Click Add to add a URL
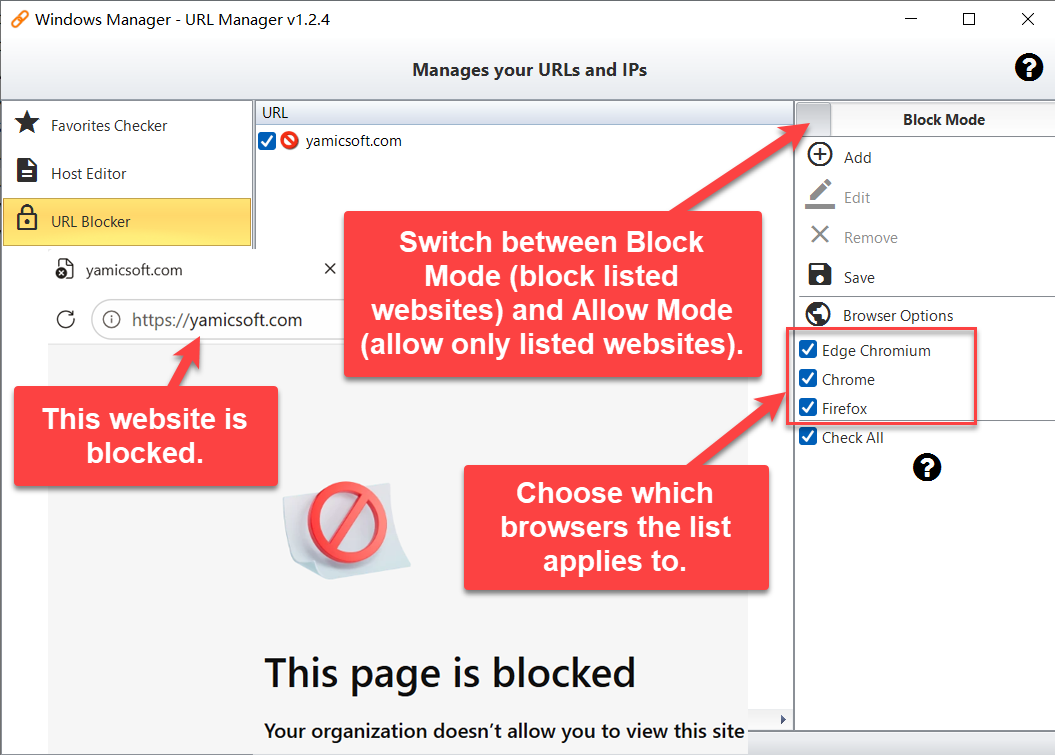Viewport: 1055px width, 755px height. tap(857, 157)
